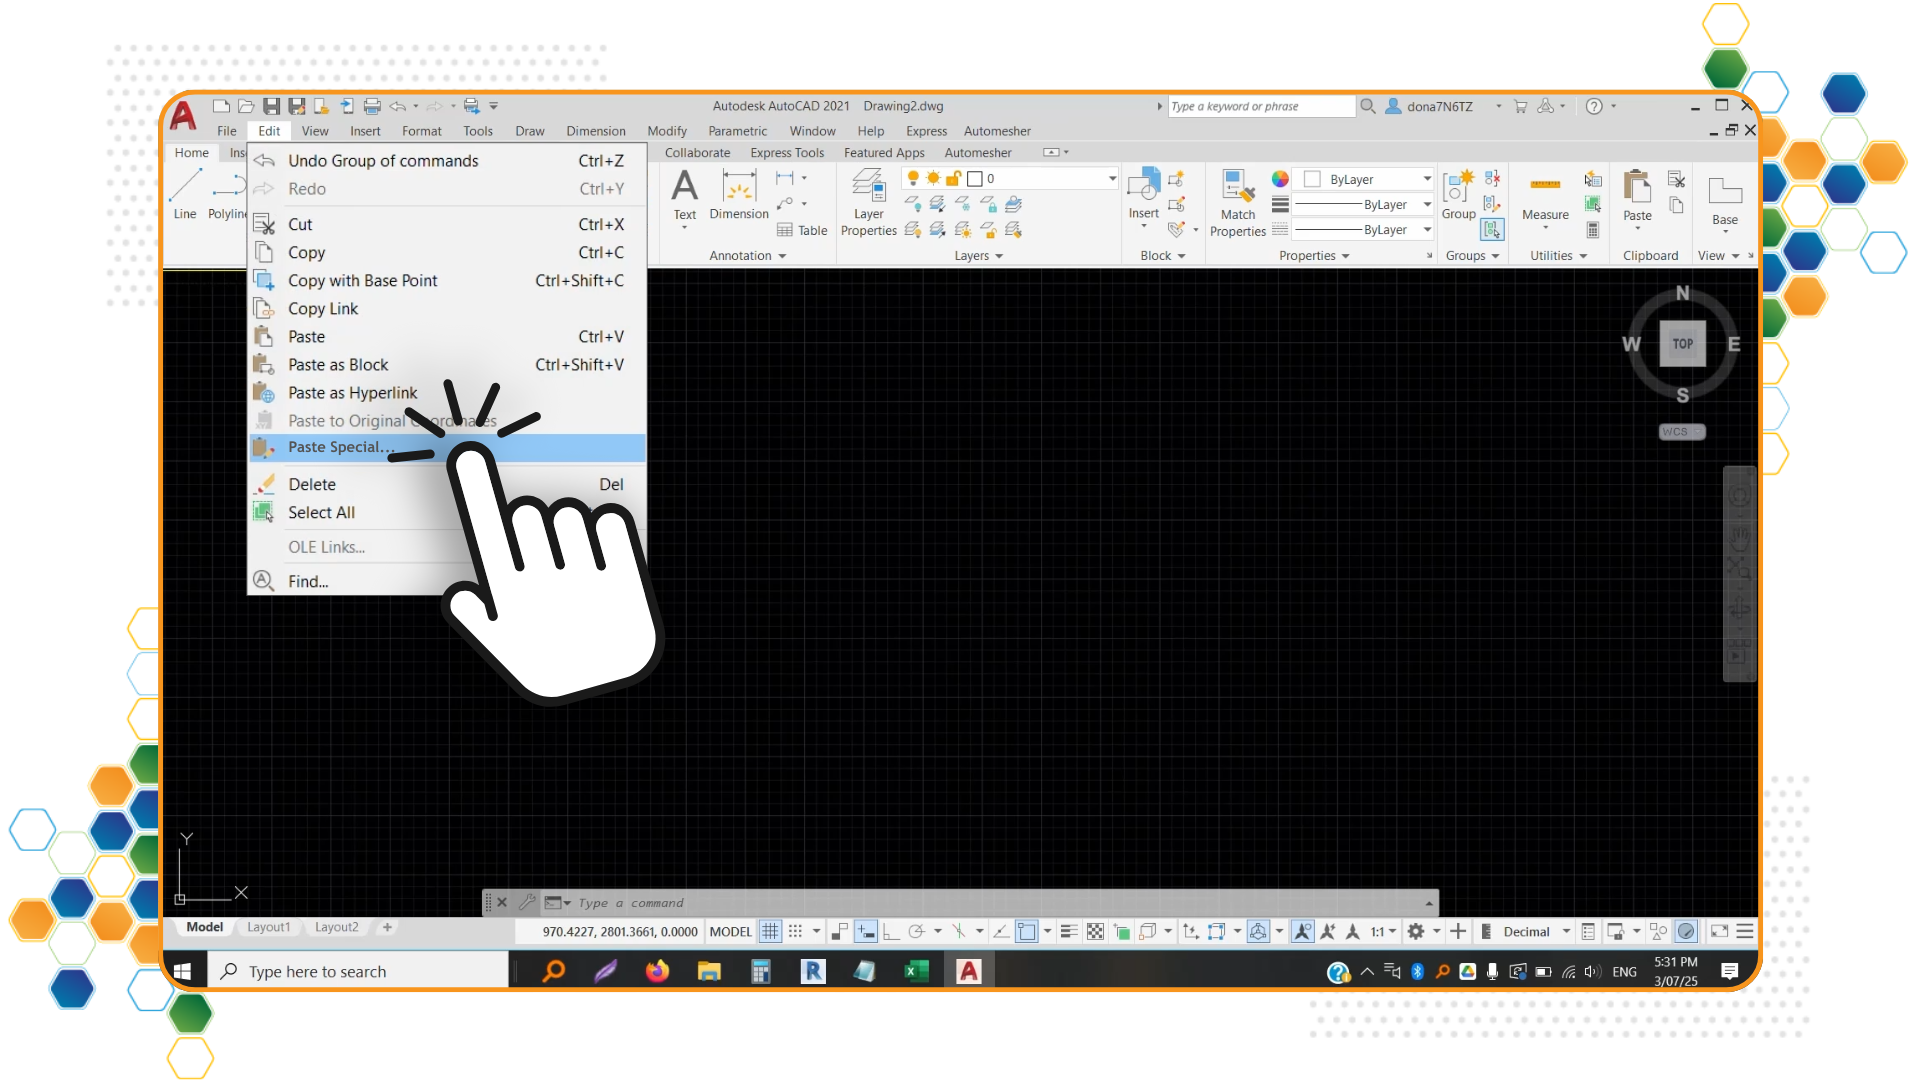The height and width of the screenshot is (1080, 1920).
Task: Click the Quick Calculator icon in Utilities
Action: [1593, 230]
